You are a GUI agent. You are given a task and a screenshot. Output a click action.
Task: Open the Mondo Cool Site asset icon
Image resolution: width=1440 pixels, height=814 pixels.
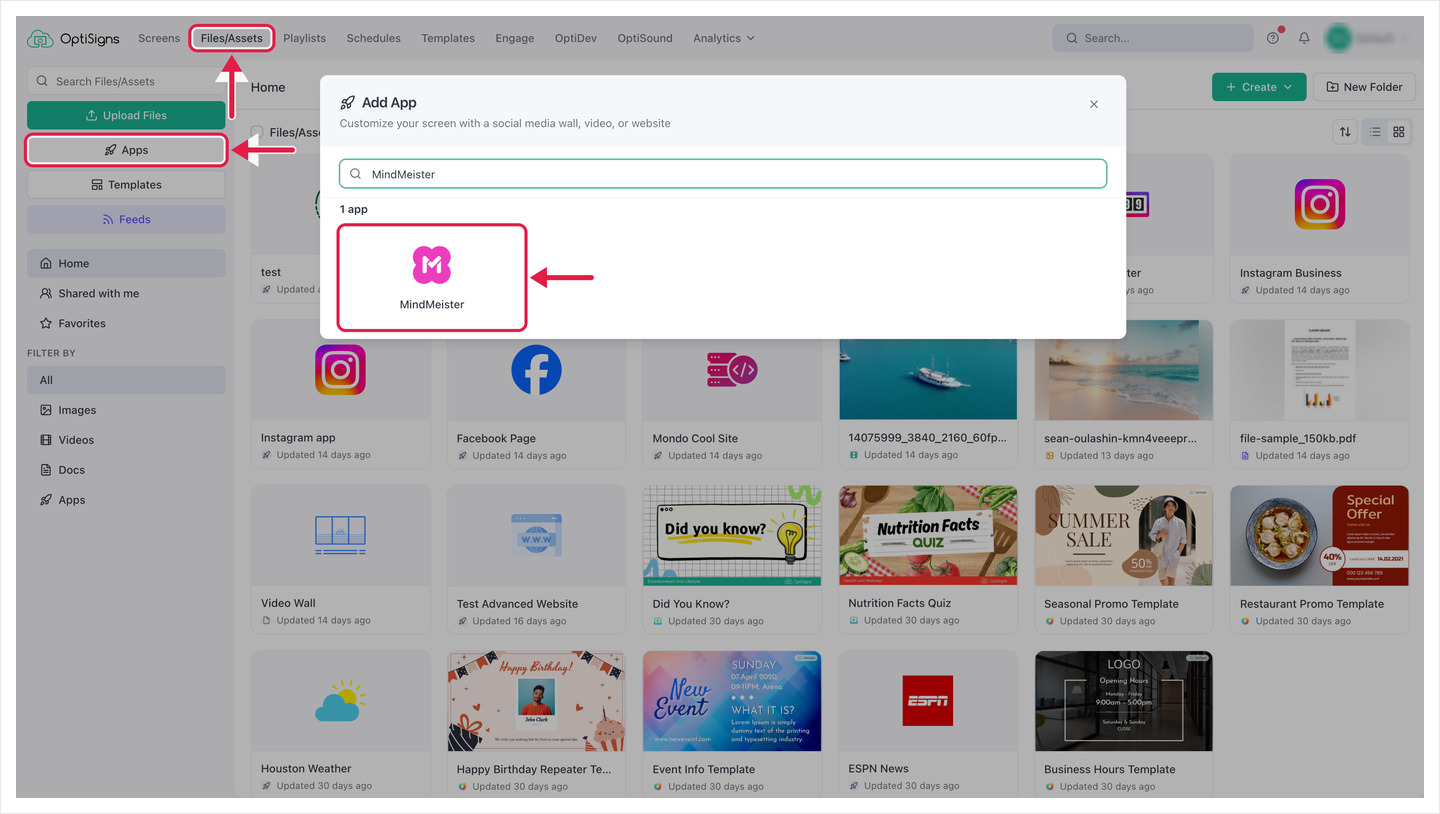[x=732, y=370]
